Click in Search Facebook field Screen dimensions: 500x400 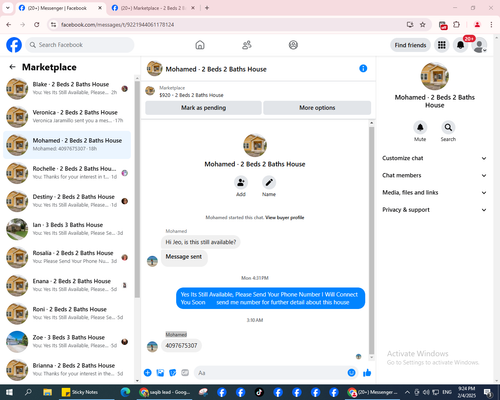click(x=80, y=45)
